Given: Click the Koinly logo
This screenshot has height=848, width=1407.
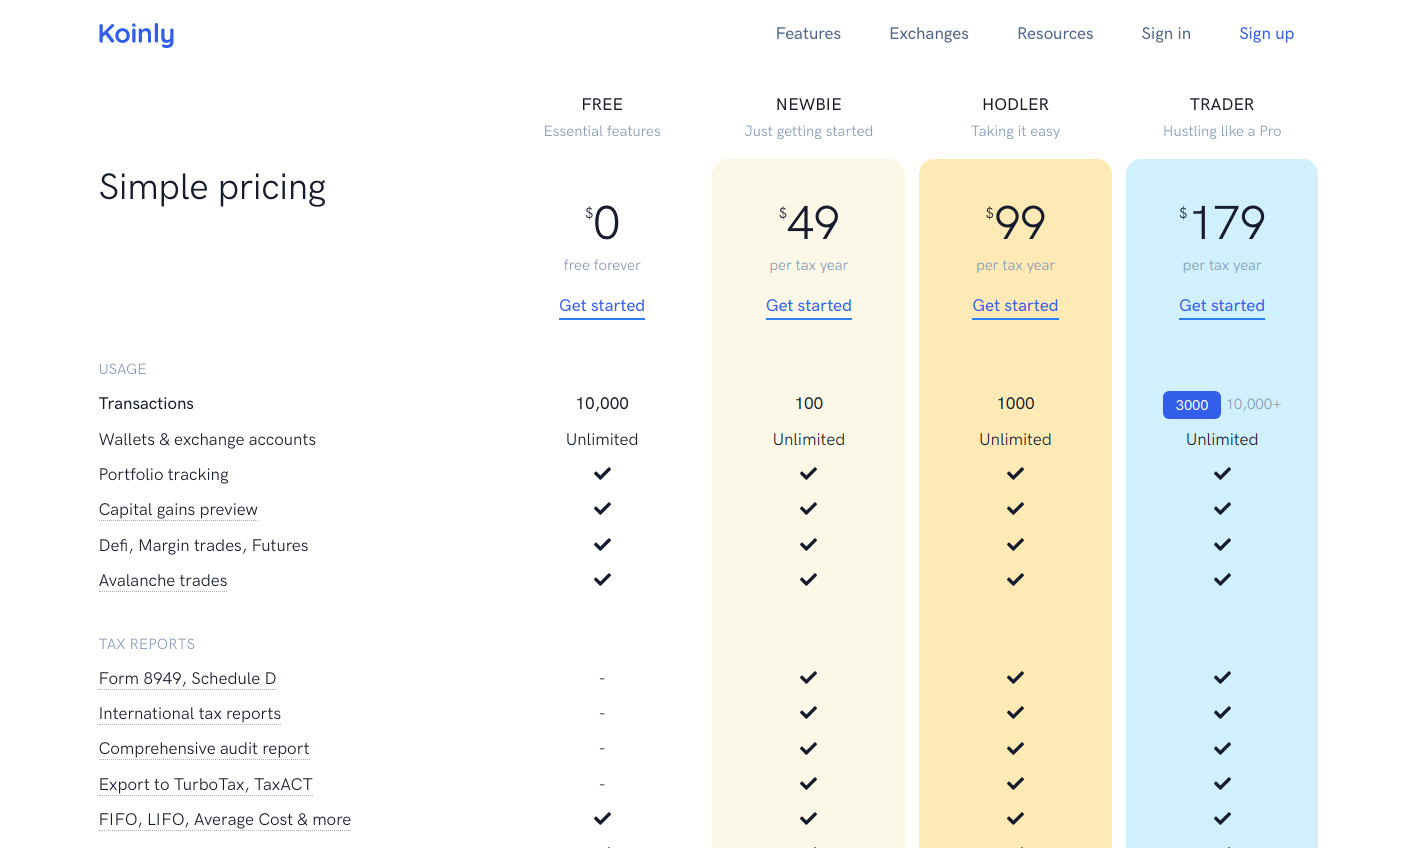Looking at the screenshot, I should pos(136,34).
